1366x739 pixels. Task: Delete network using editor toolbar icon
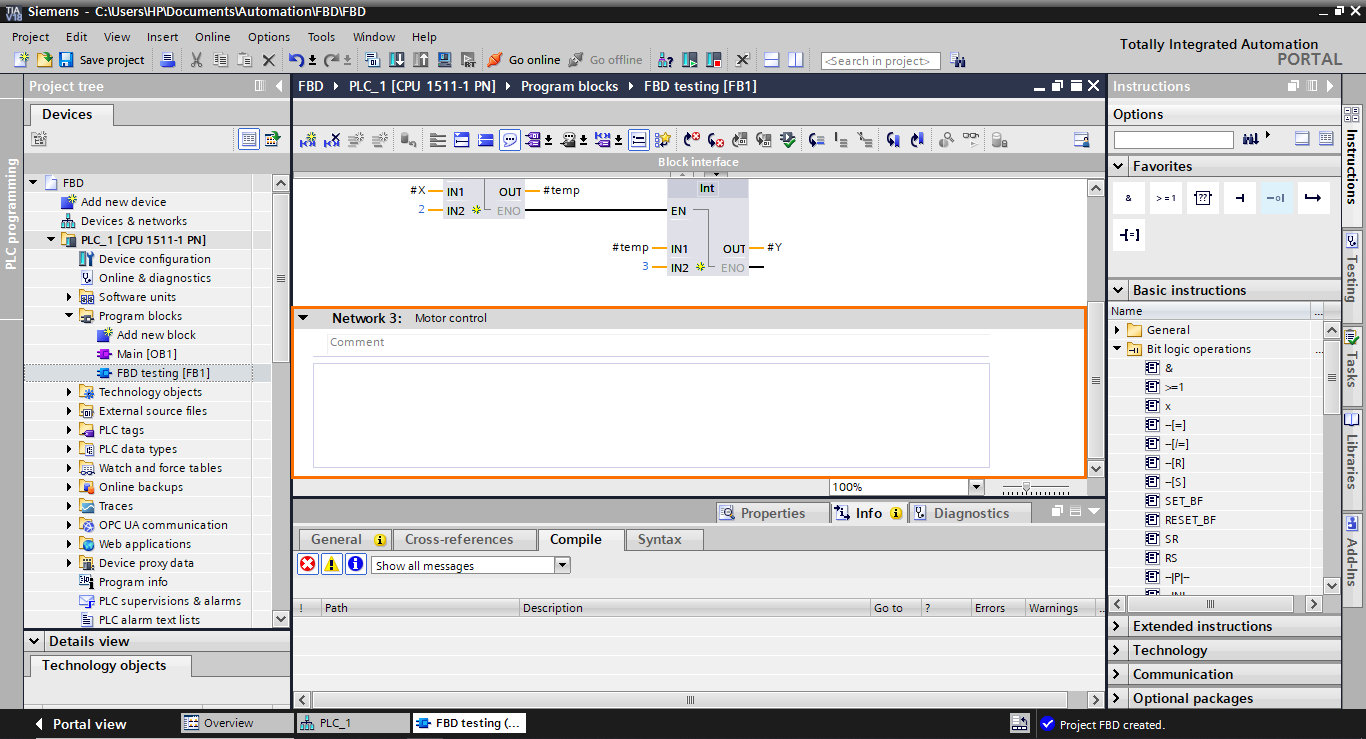pos(332,140)
